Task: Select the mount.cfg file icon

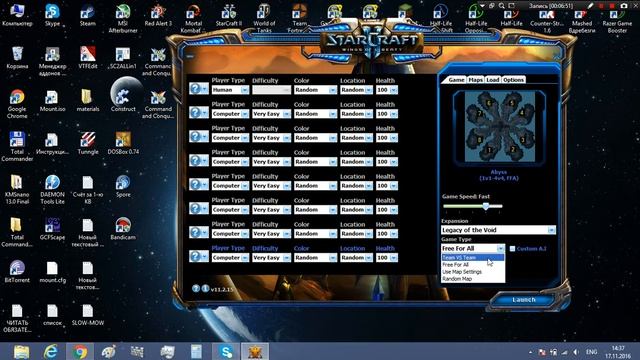Action: coord(52,271)
